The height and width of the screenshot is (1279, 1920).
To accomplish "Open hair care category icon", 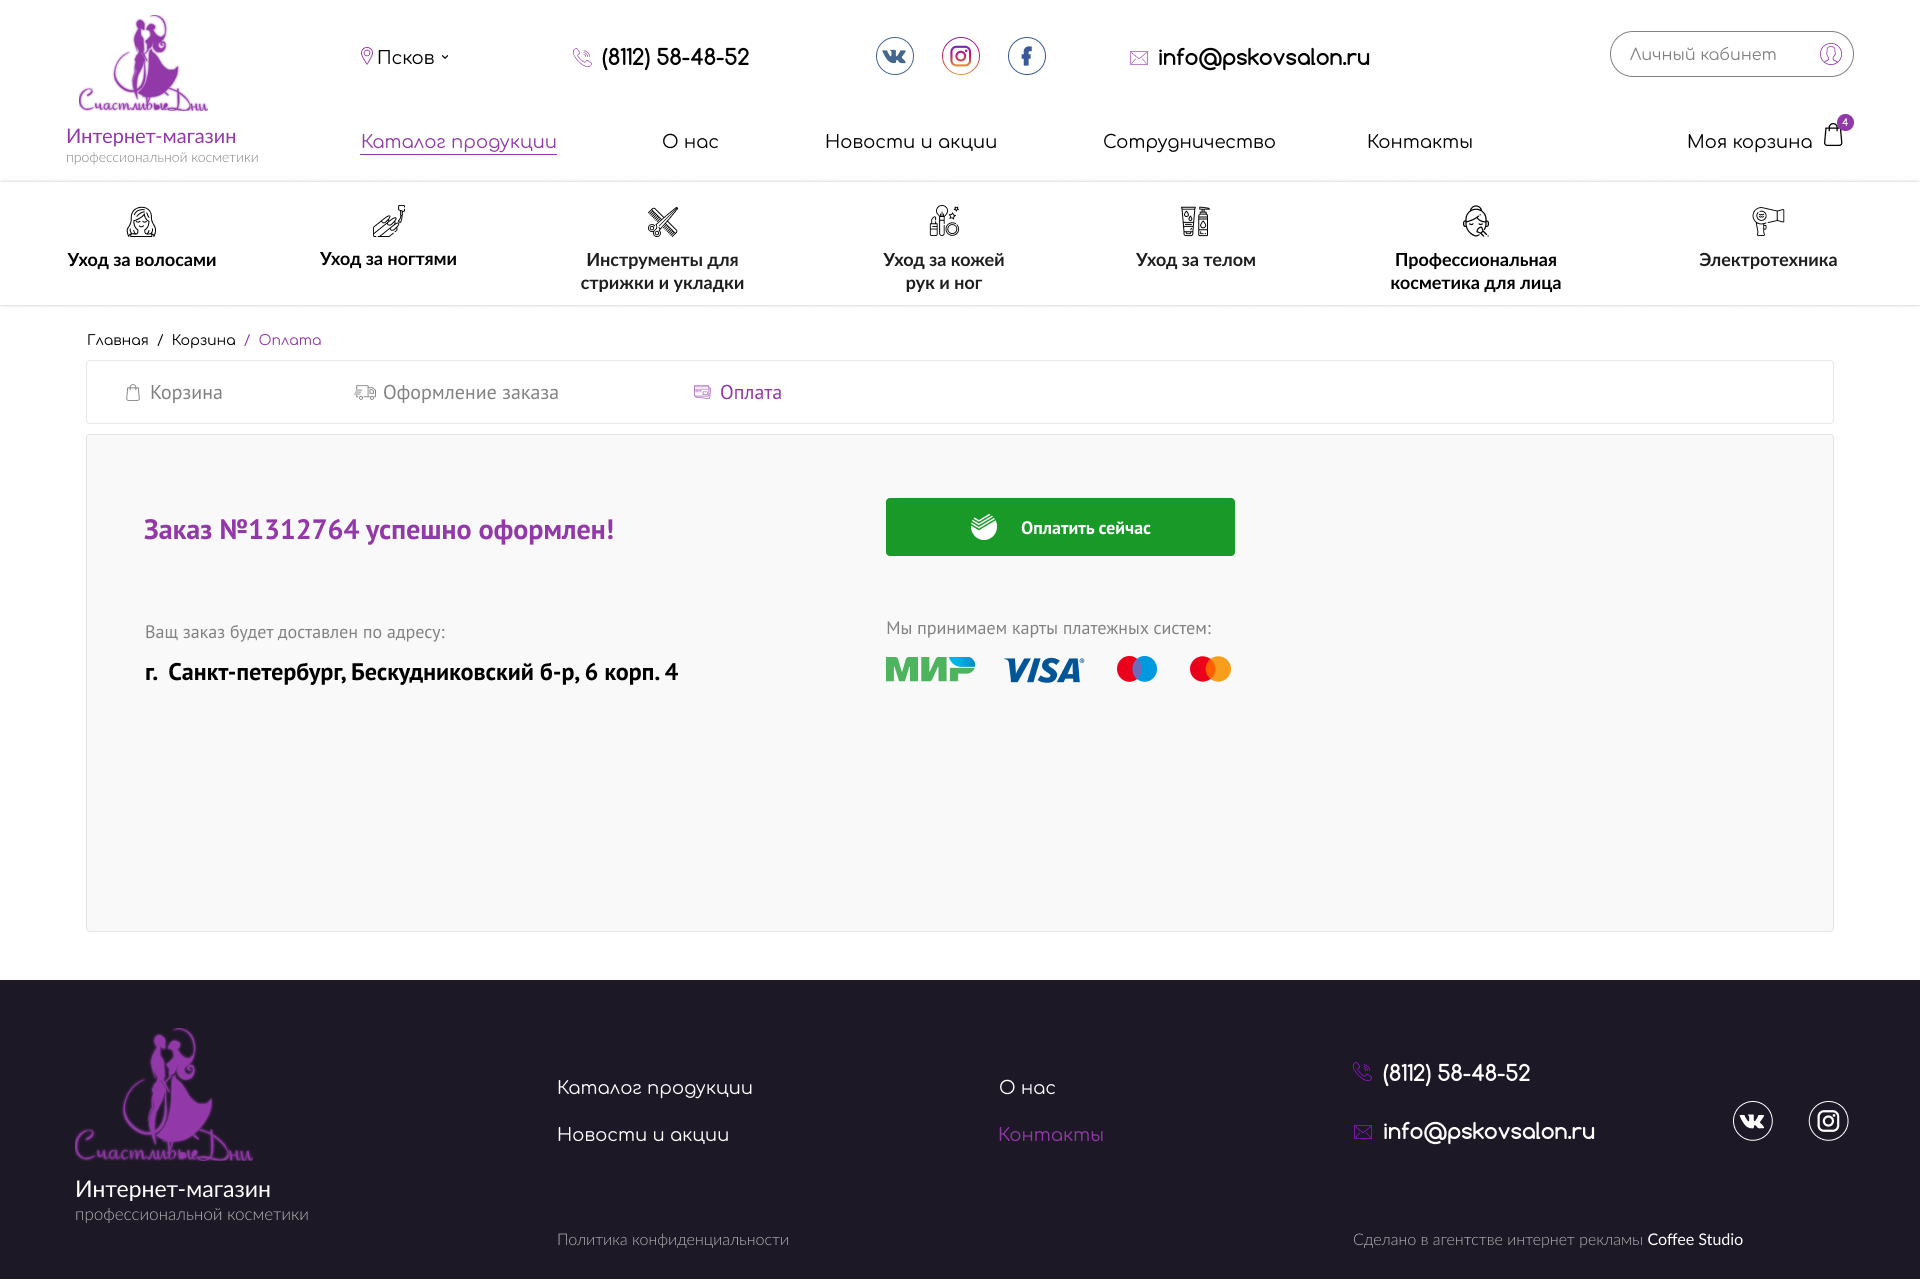I will pos(141,221).
